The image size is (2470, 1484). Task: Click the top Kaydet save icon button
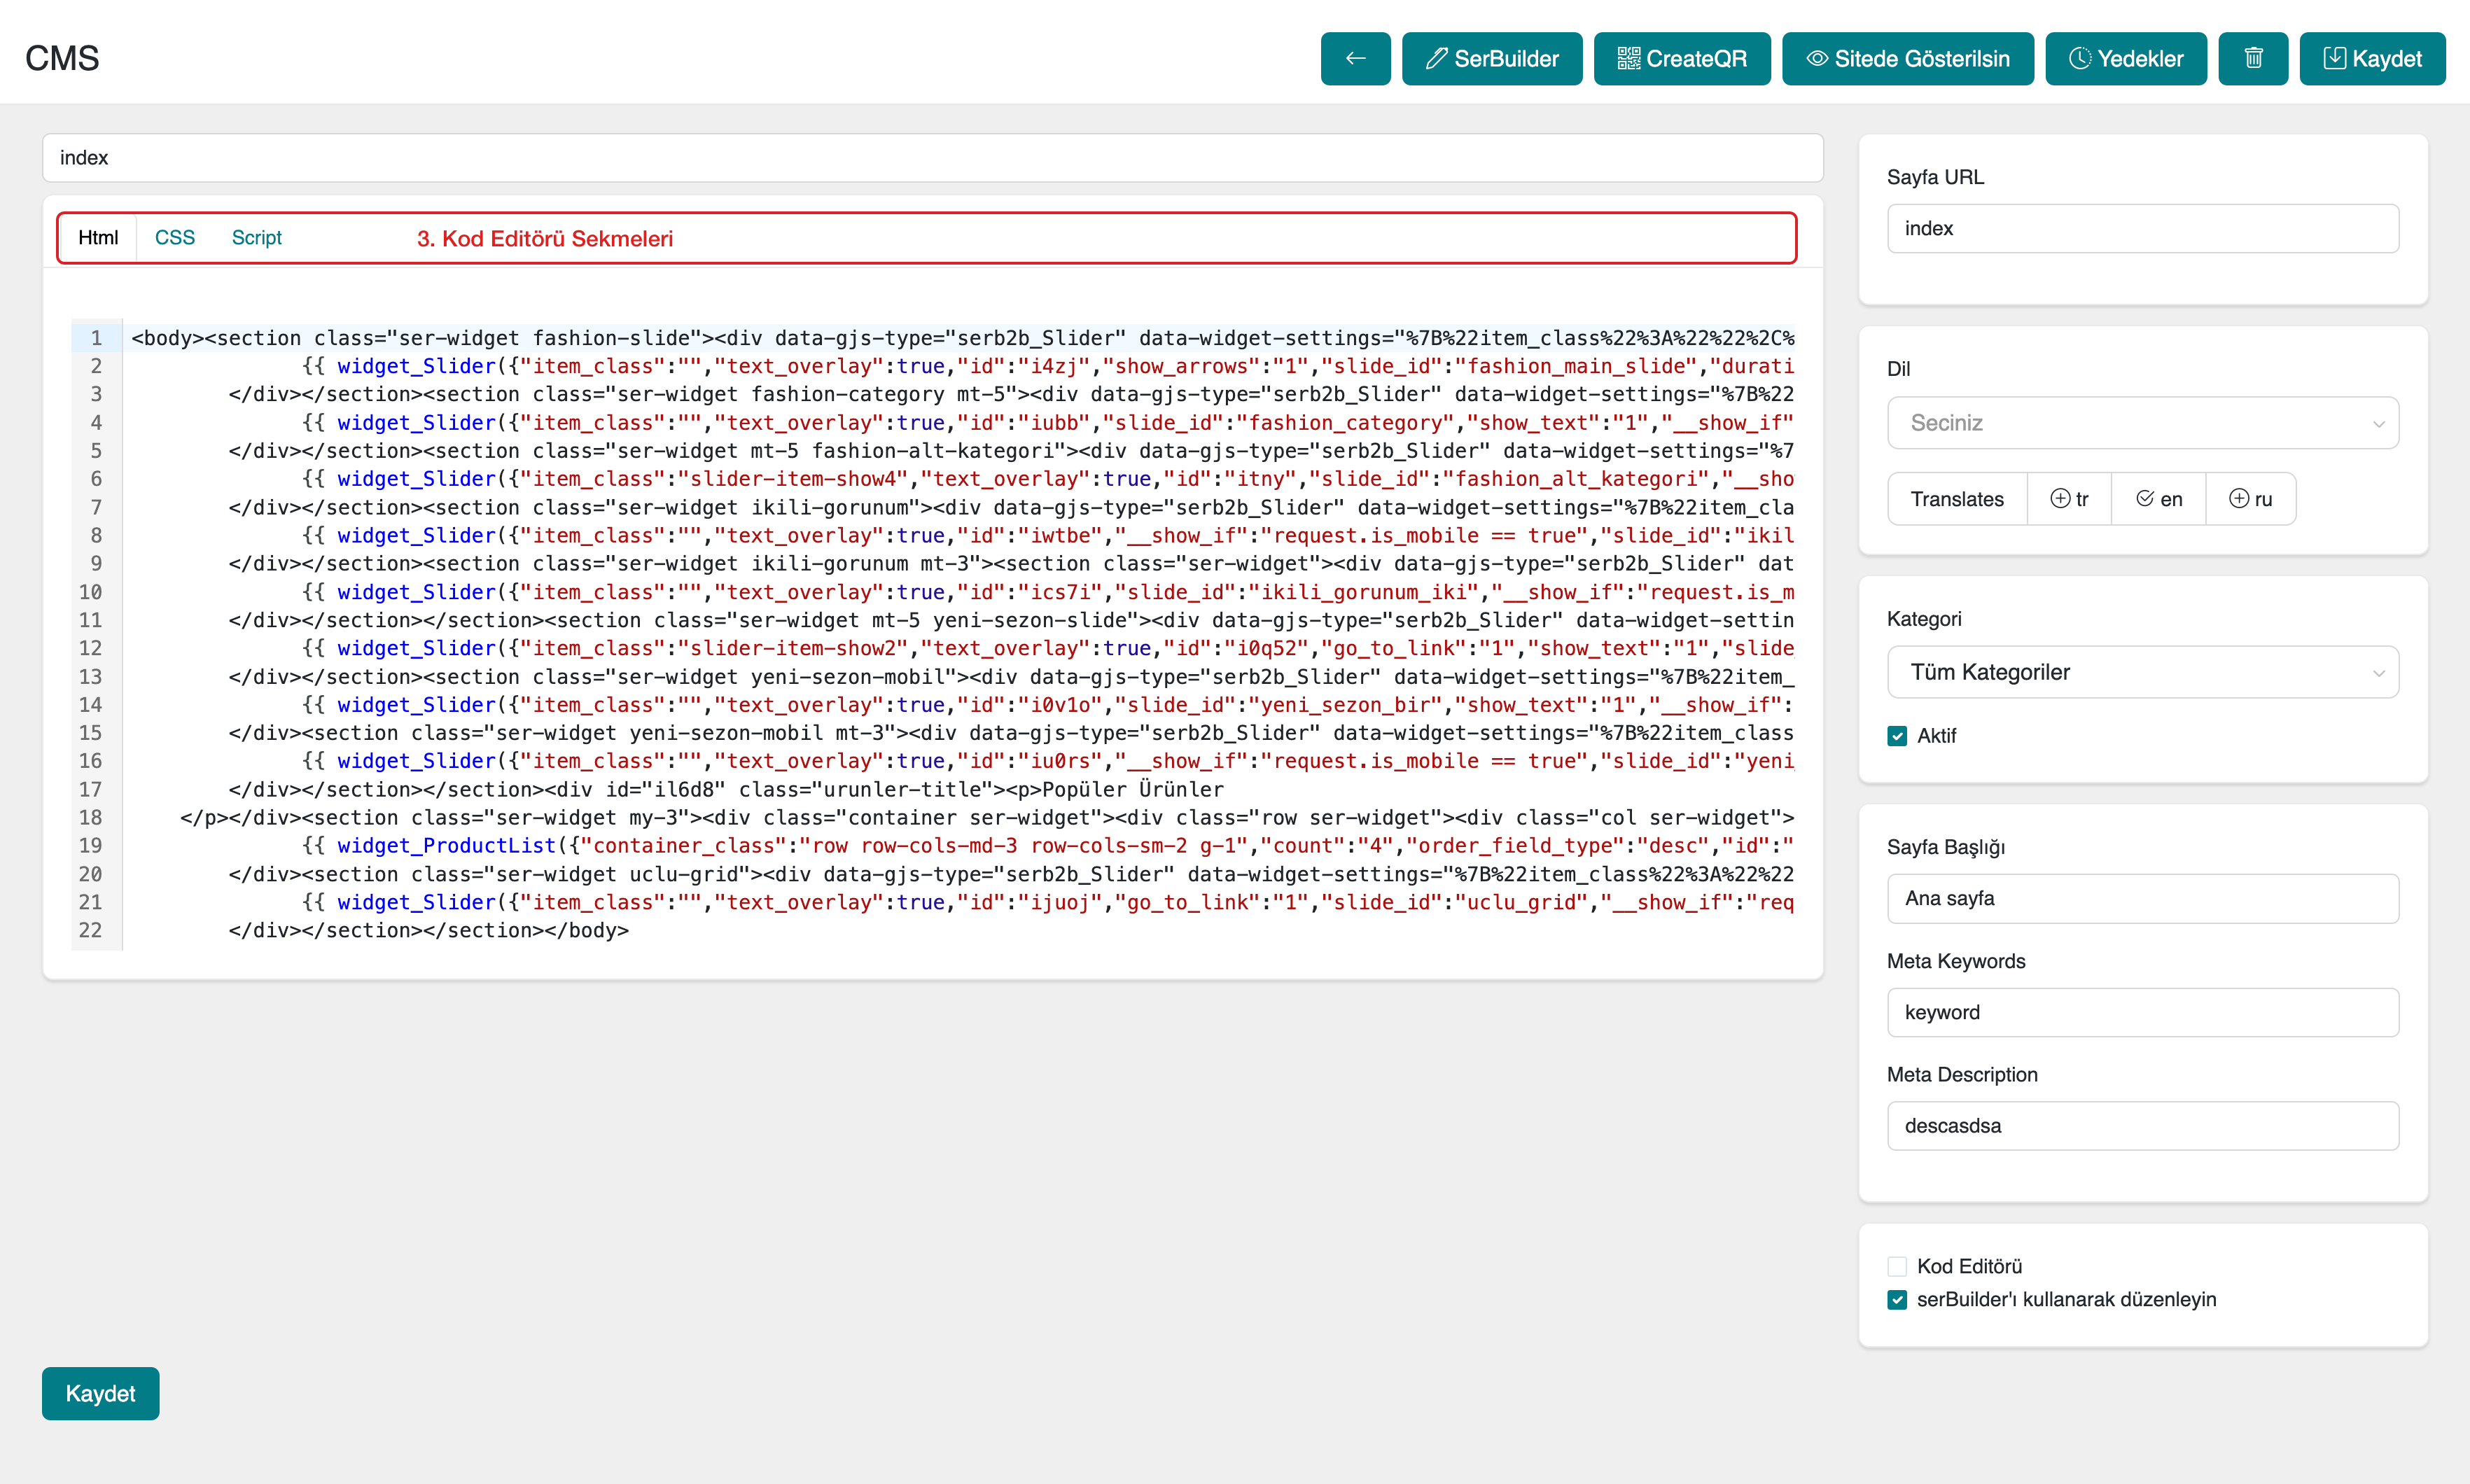(2371, 59)
